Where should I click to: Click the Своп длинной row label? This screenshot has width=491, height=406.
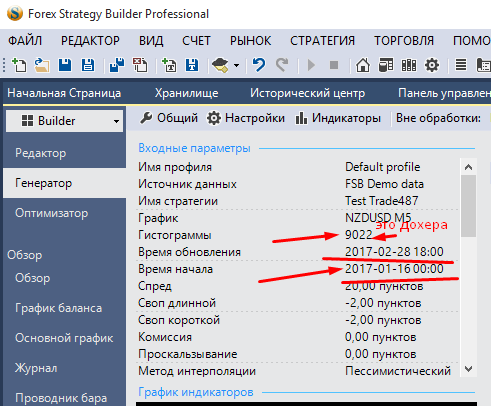pos(177,303)
